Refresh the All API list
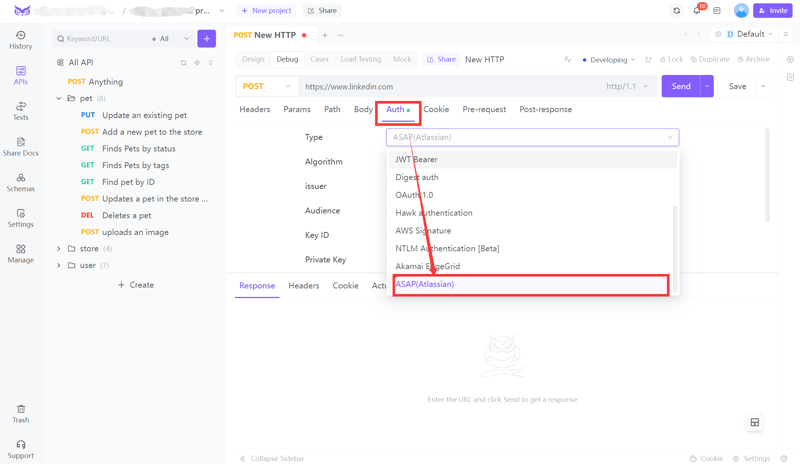800x464 pixels. pos(183,63)
